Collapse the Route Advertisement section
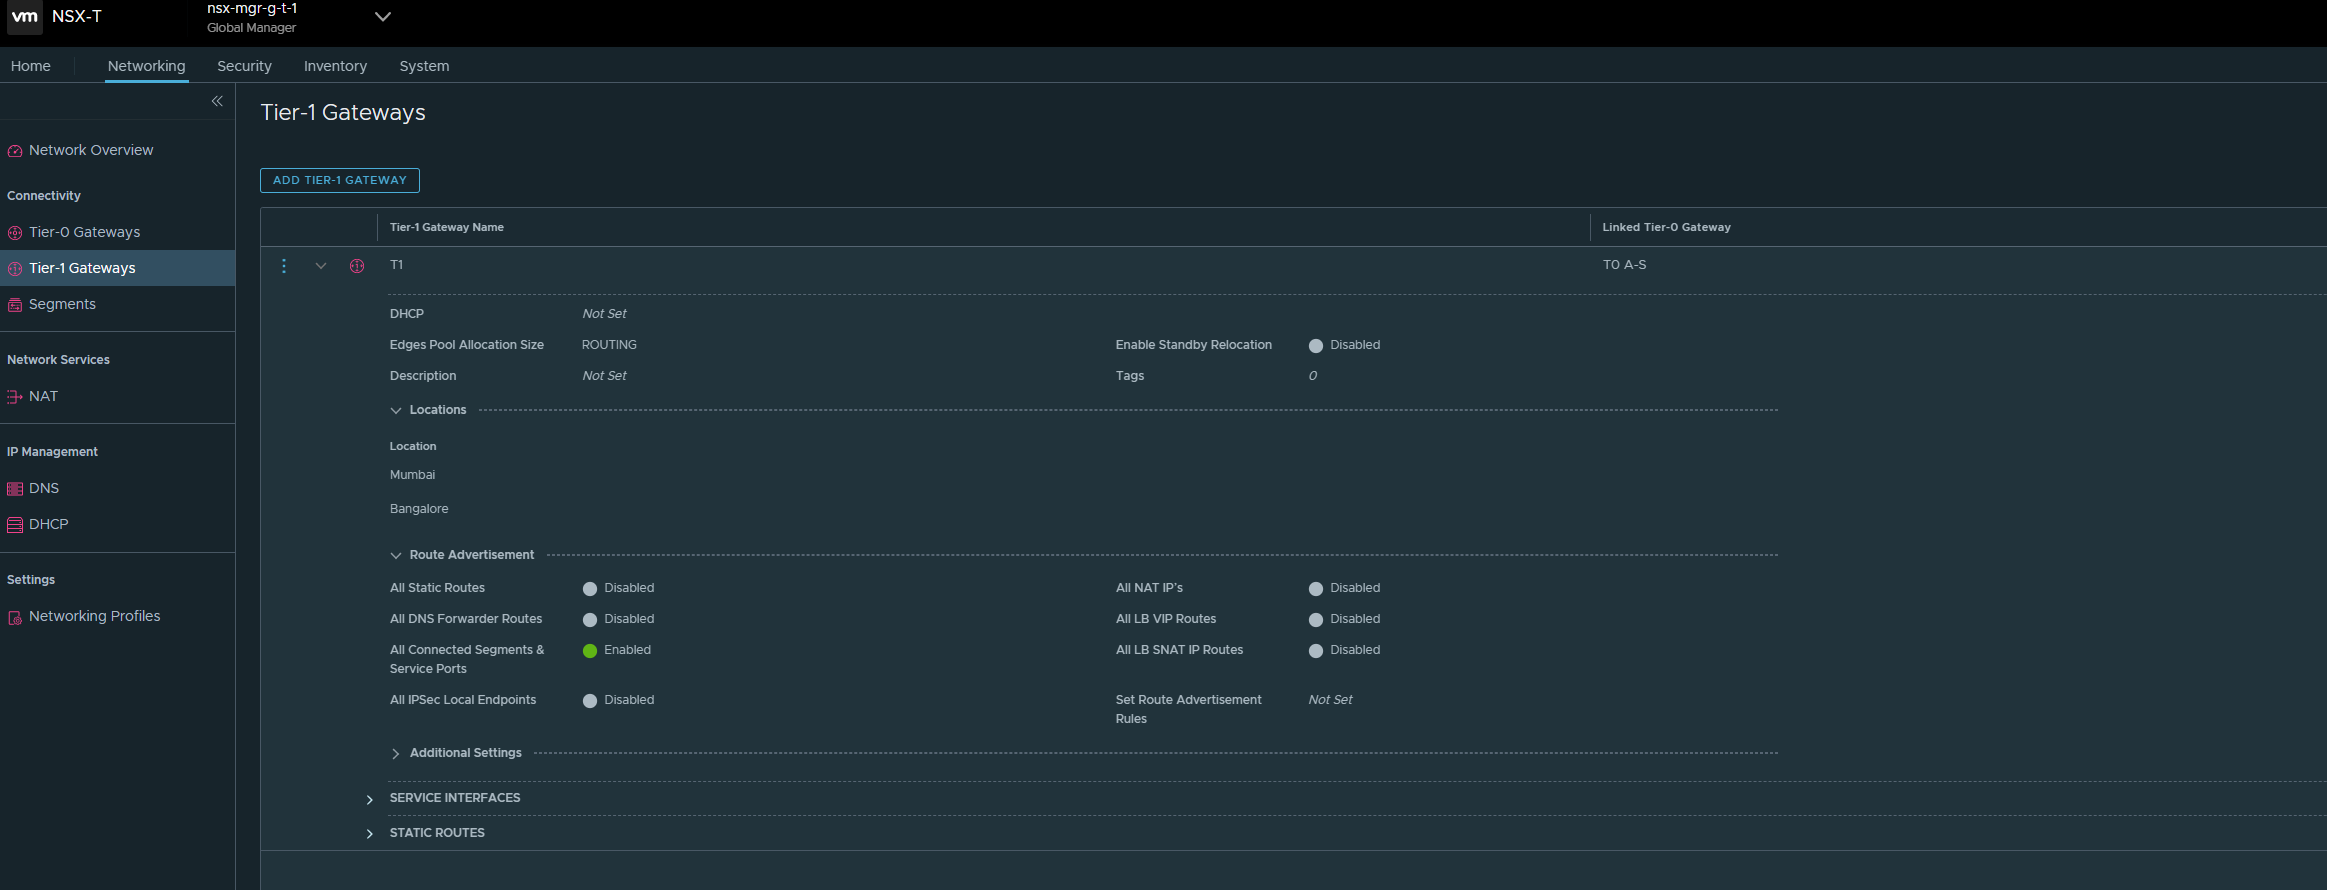This screenshot has height=890, width=2327. pos(396,556)
